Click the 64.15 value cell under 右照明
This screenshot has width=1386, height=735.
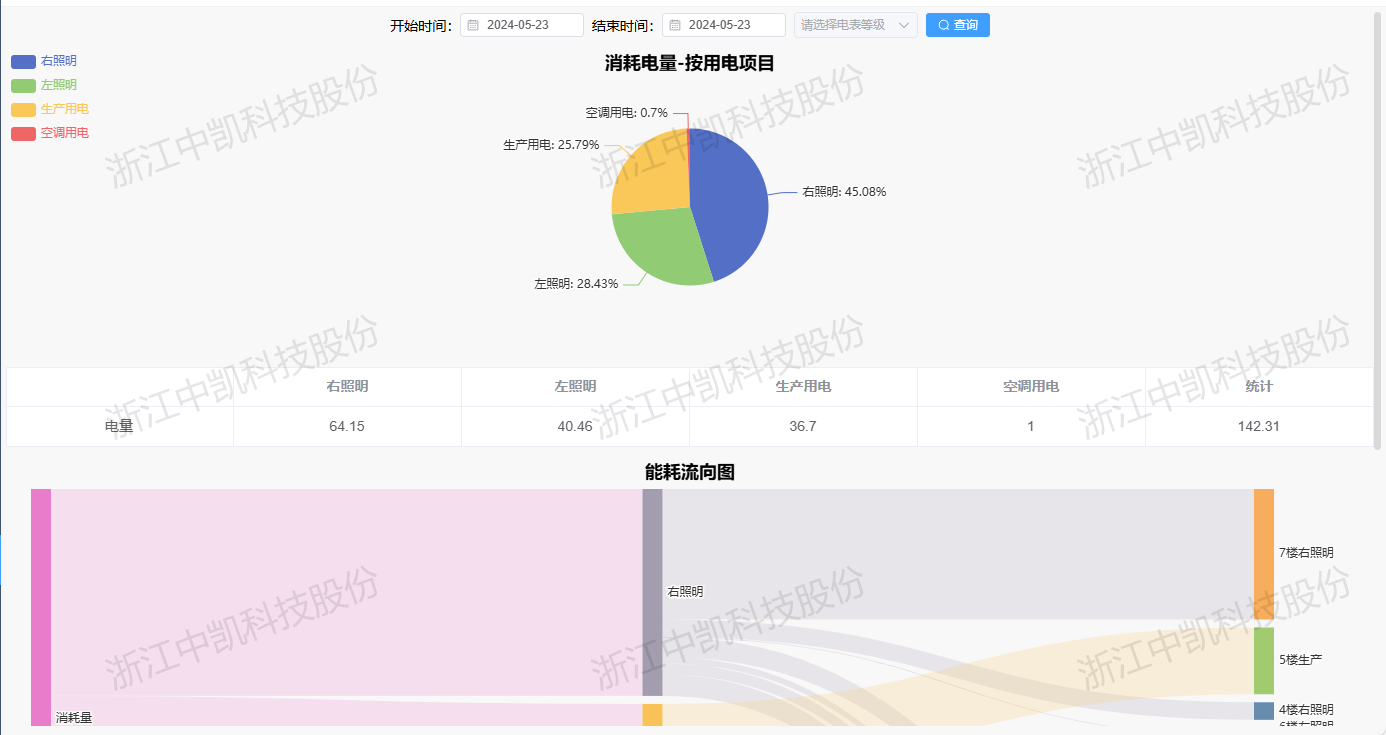click(x=347, y=425)
